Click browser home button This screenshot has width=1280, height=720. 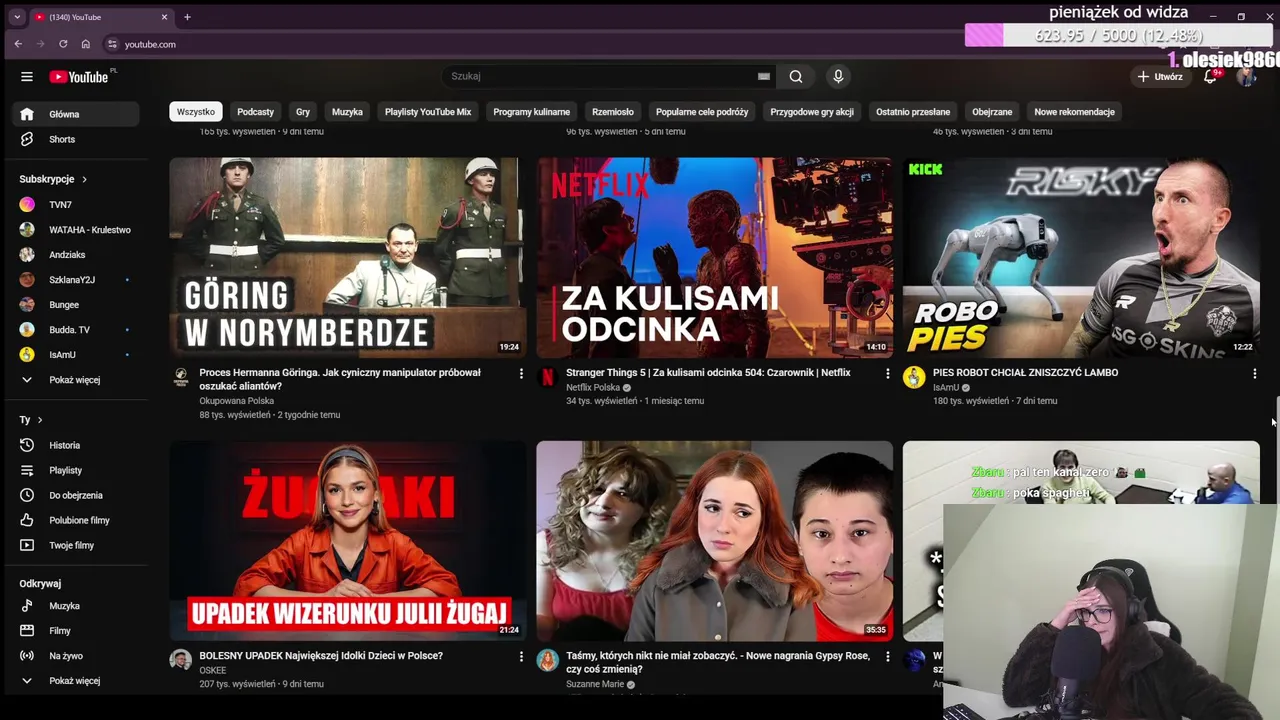pyautogui.click(x=86, y=44)
